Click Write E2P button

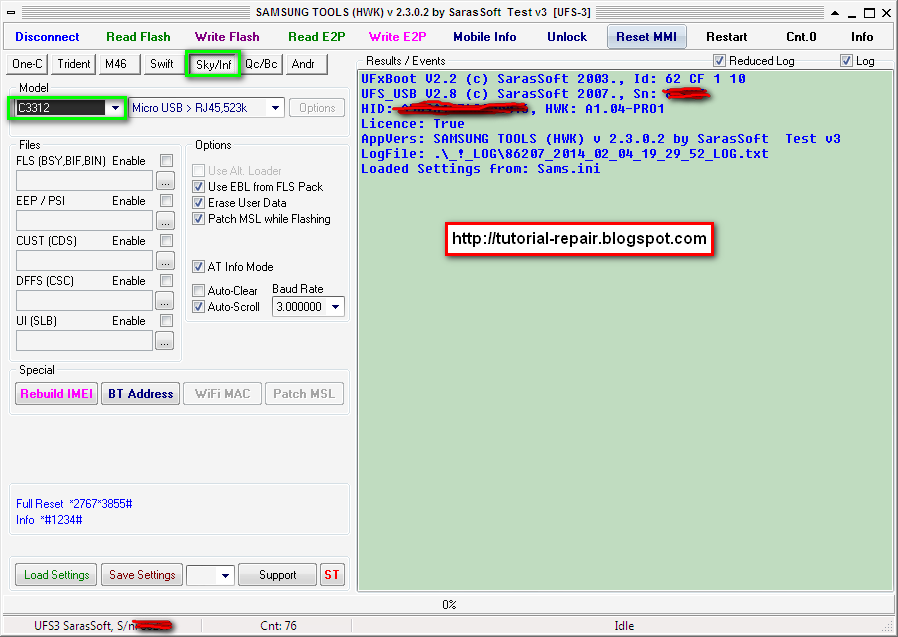pyautogui.click(x=397, y=37)
